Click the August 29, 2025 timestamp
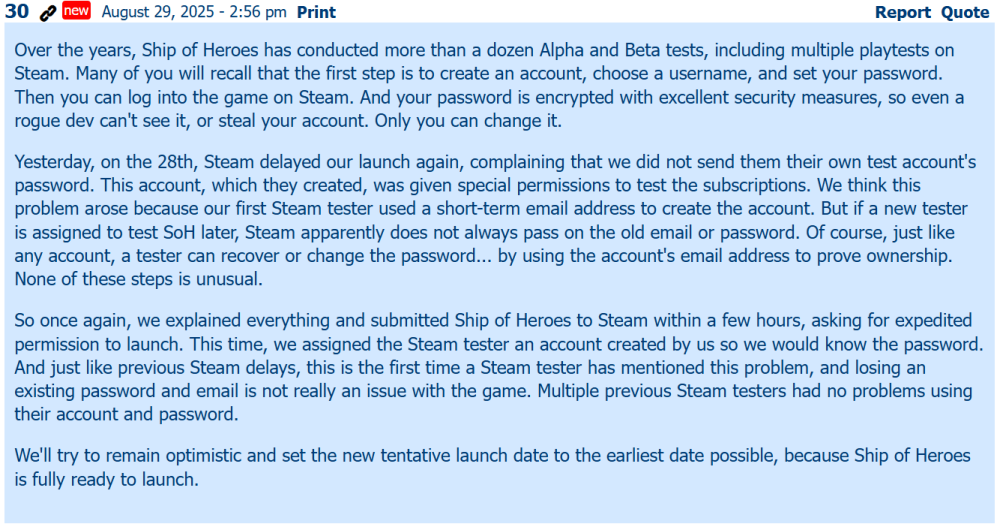 (x=191, y=13)
